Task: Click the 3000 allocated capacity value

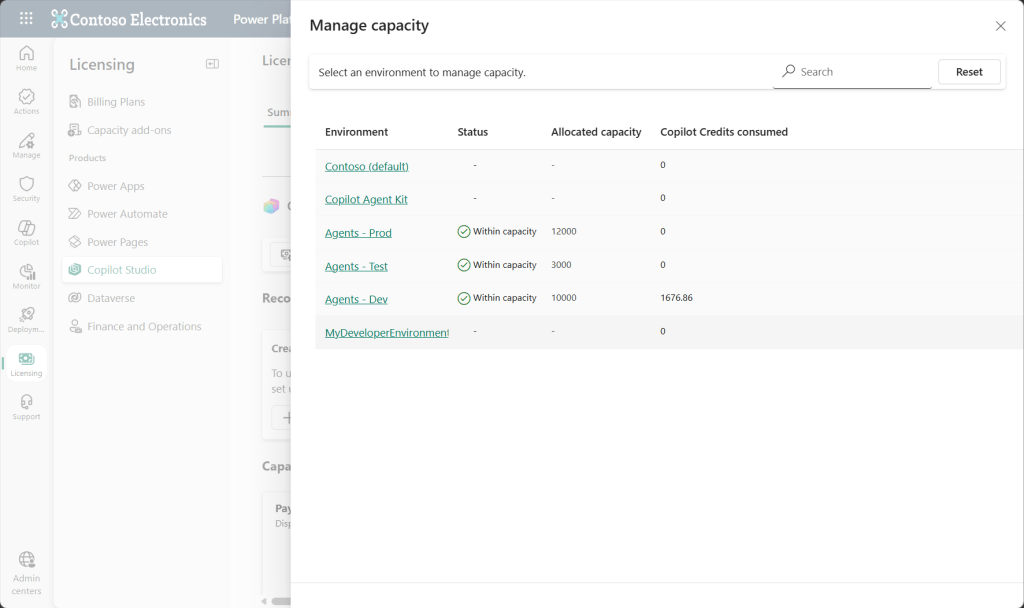Action: click(561, 264)
